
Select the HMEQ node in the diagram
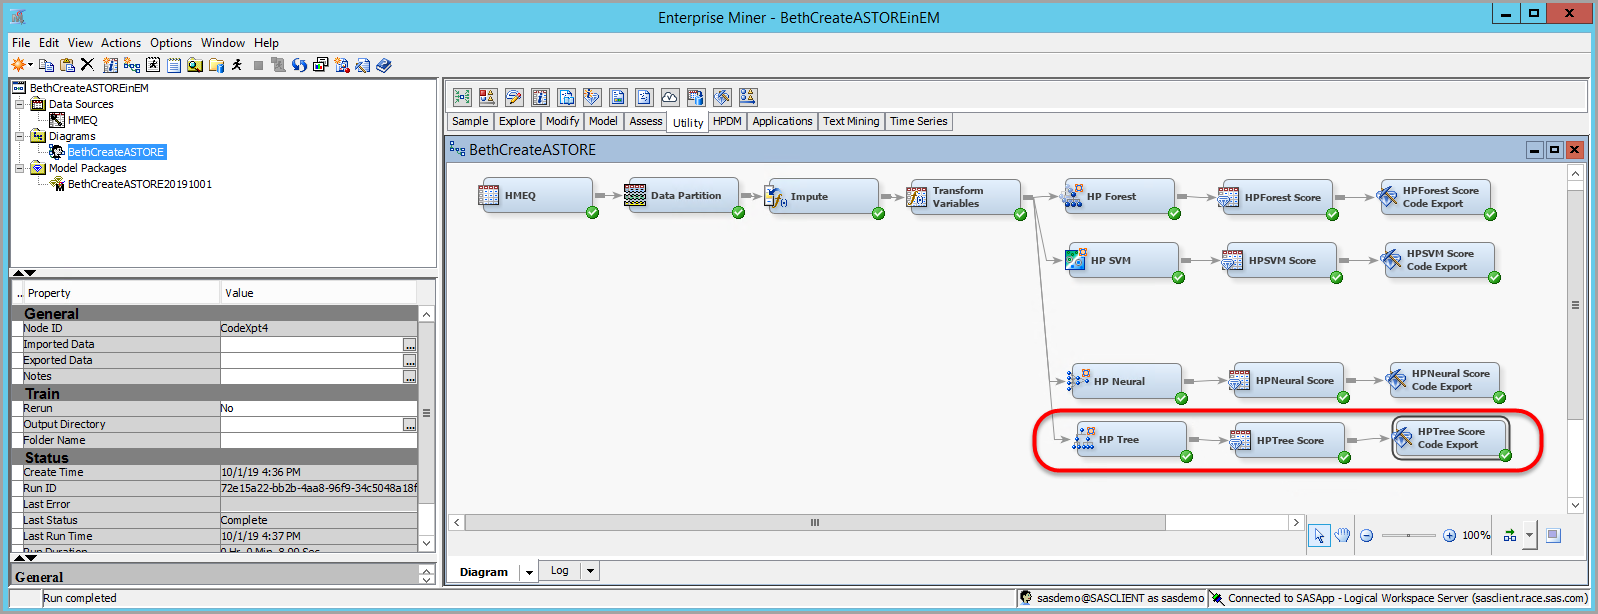(537, 196)
